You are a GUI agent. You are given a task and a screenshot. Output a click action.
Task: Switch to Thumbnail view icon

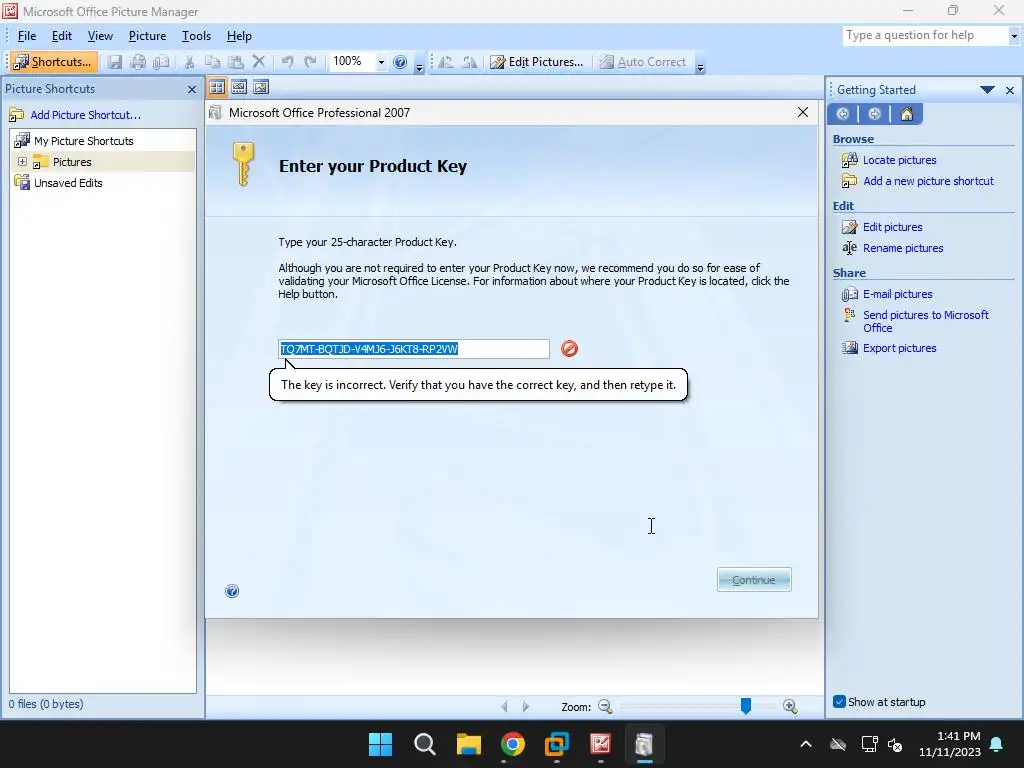217,87
